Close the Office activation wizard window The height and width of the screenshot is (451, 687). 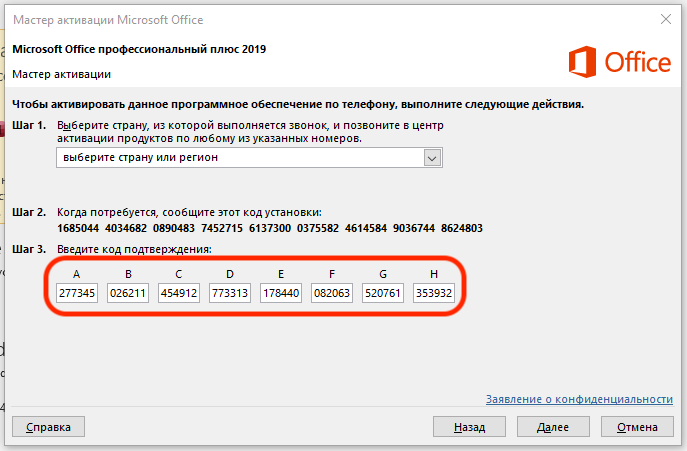pos(664,18)
